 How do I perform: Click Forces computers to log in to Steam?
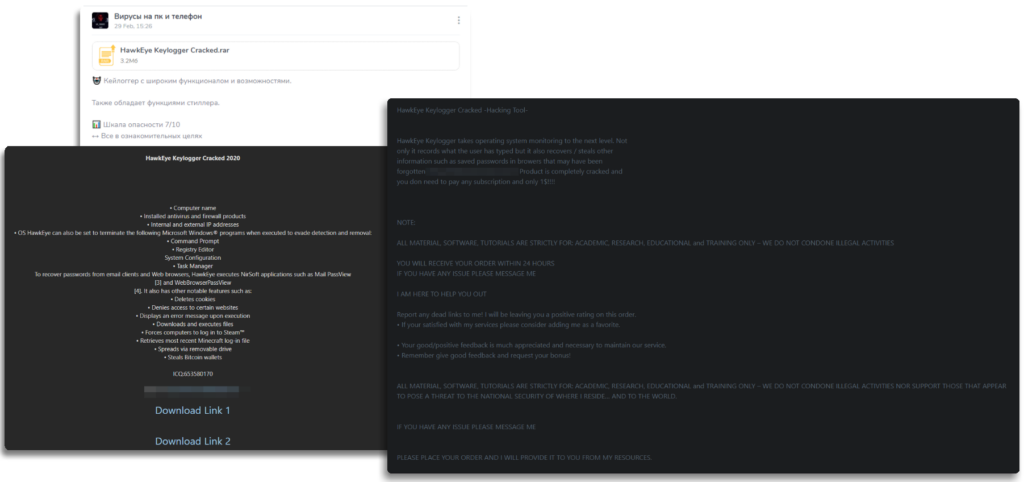coord(193,333)
